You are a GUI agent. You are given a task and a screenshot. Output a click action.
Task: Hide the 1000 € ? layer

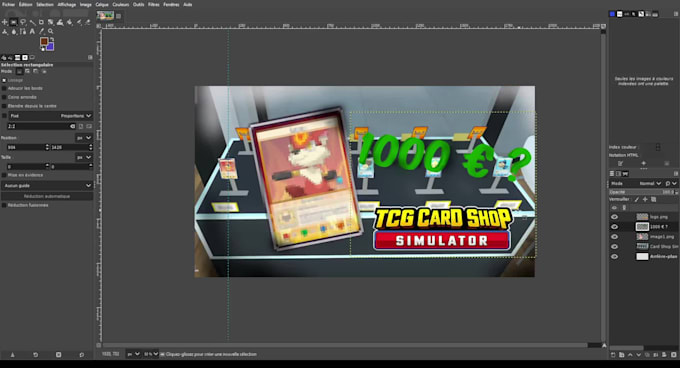point(614,227)
